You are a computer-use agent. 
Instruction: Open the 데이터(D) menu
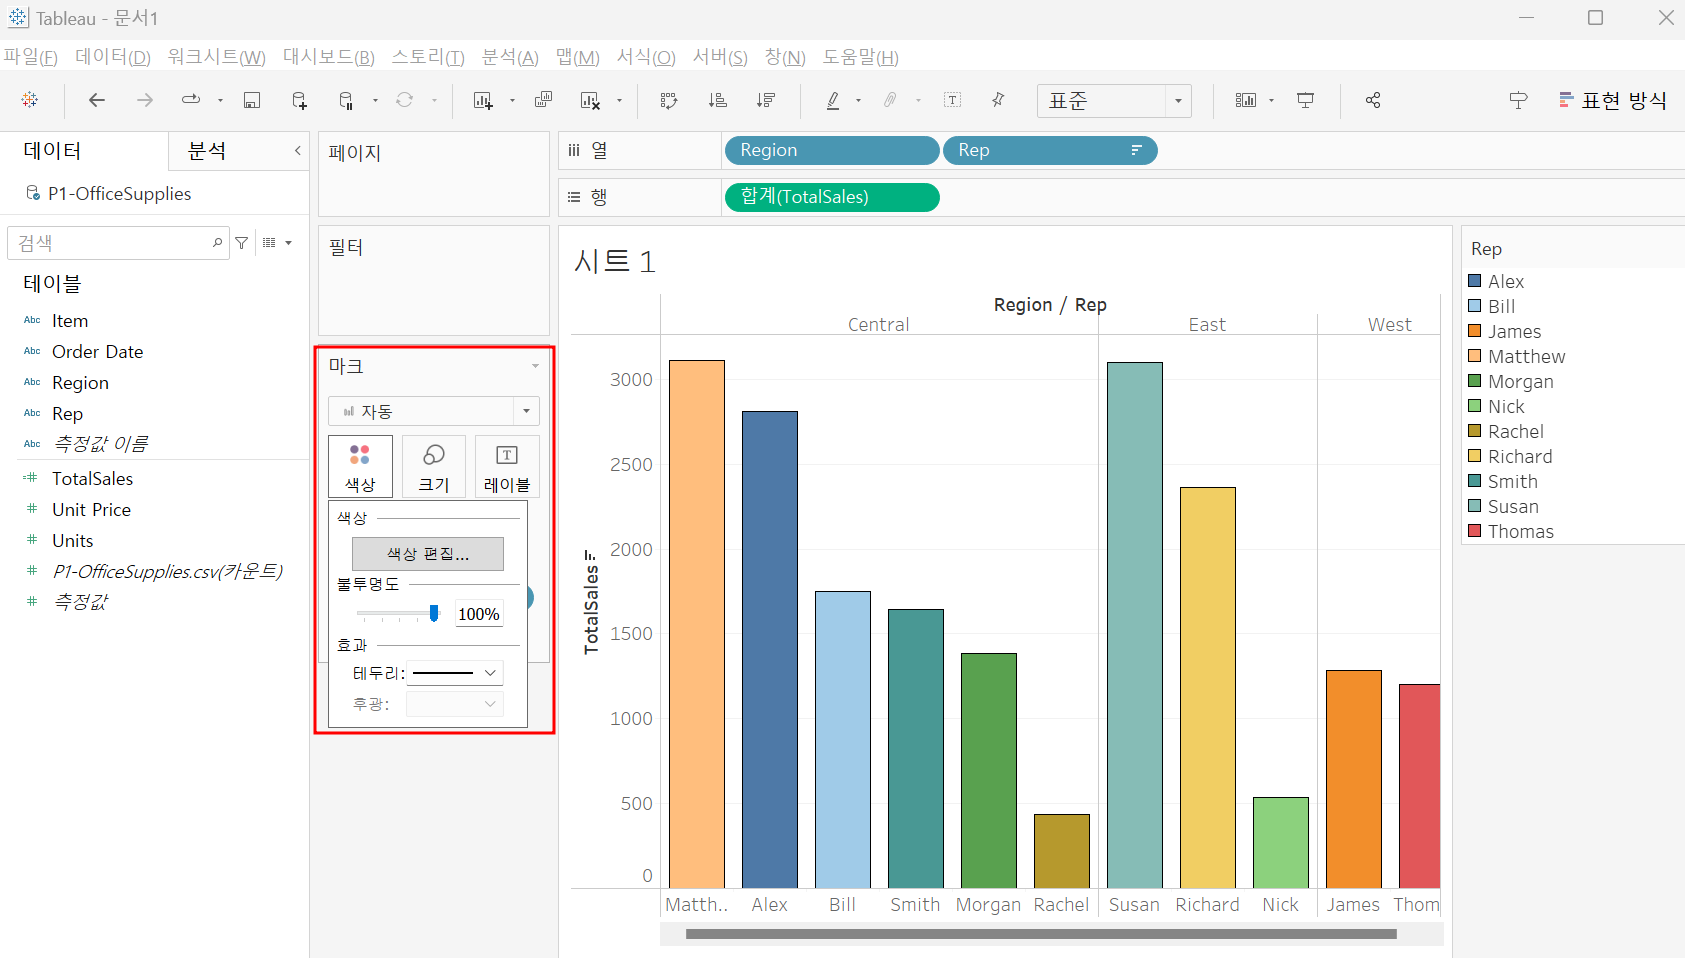[x=113, y=57]
